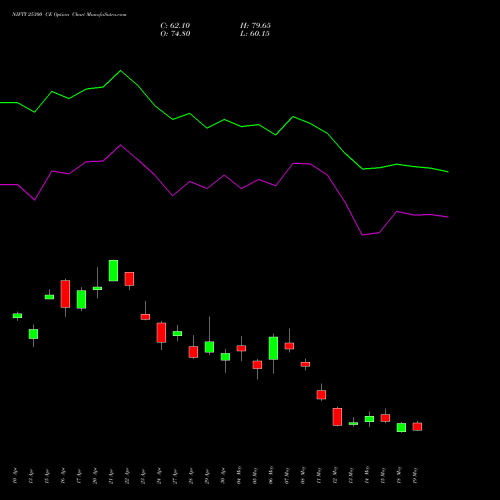Click the chart title text in the header
The width and height of the screenshot is (500, 500).
69,14
